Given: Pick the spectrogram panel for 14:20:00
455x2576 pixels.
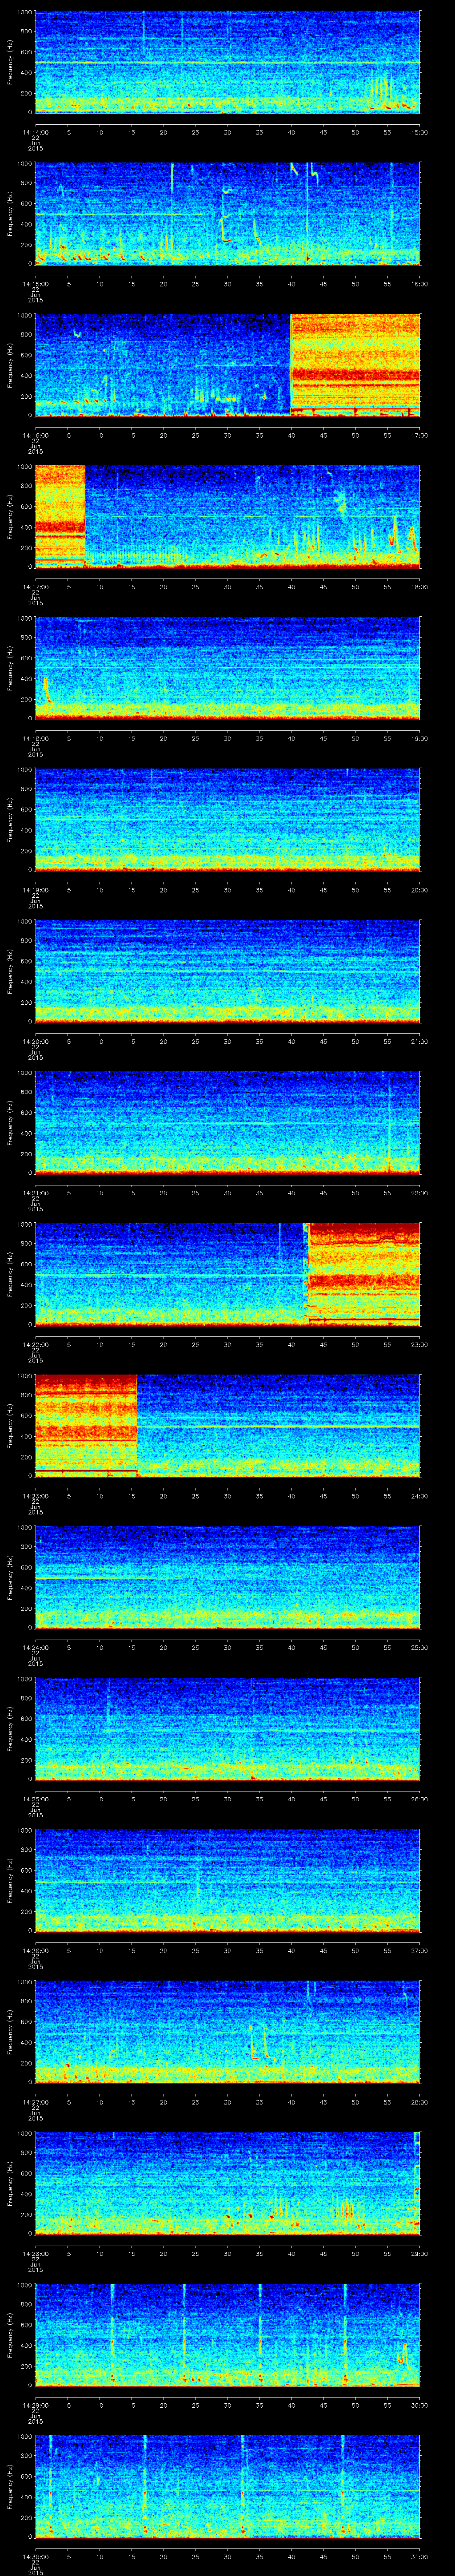Looking at the screenshot, I should (227, 971).
